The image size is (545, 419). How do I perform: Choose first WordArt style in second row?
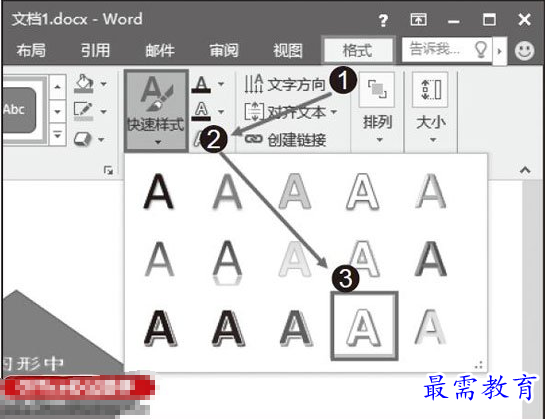[x=159, y=259]
